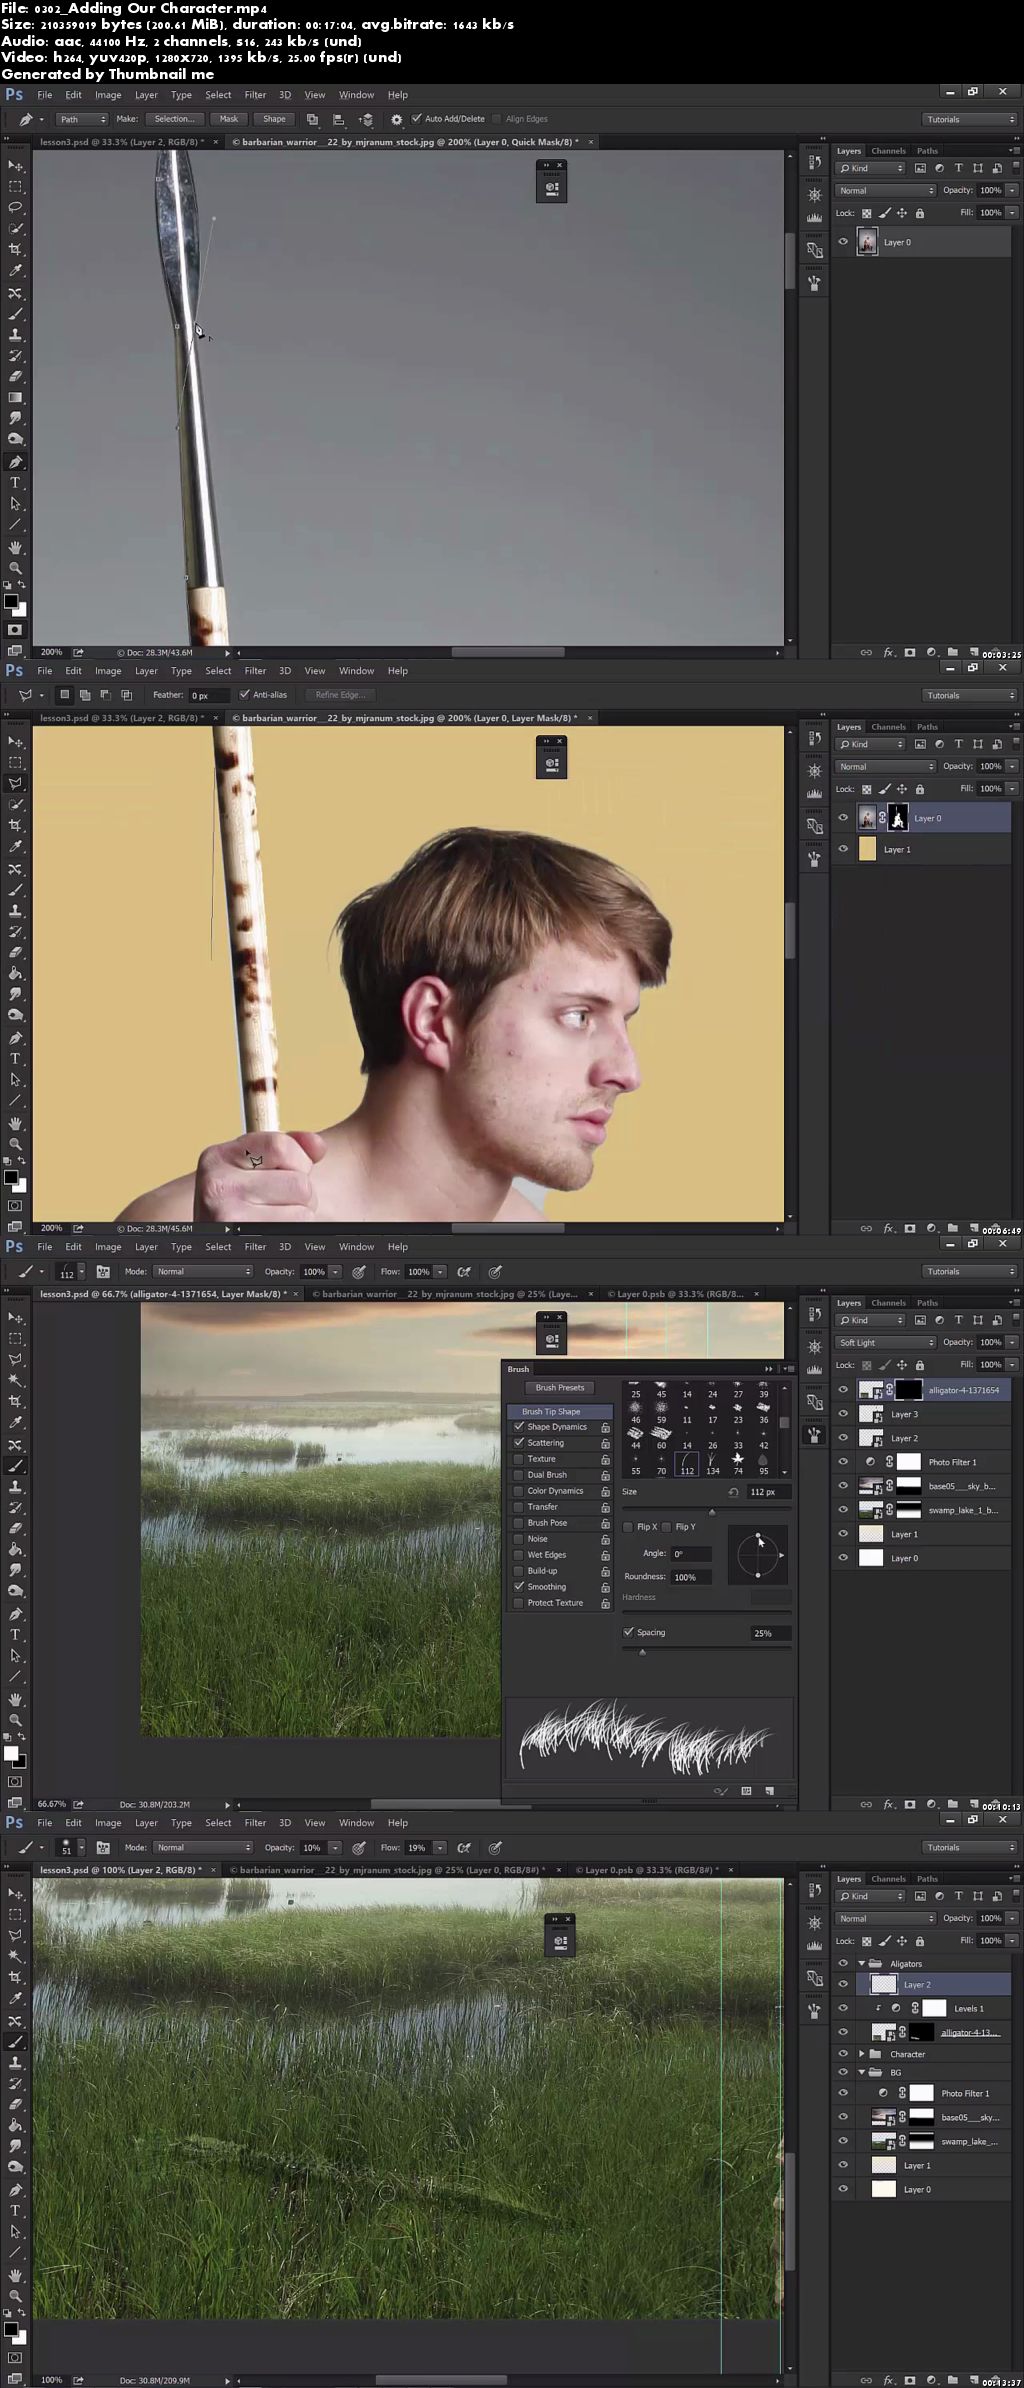1024x2388 pixels.
Task: Click the path alignment icon after Shape button
Action: (339, 119)
